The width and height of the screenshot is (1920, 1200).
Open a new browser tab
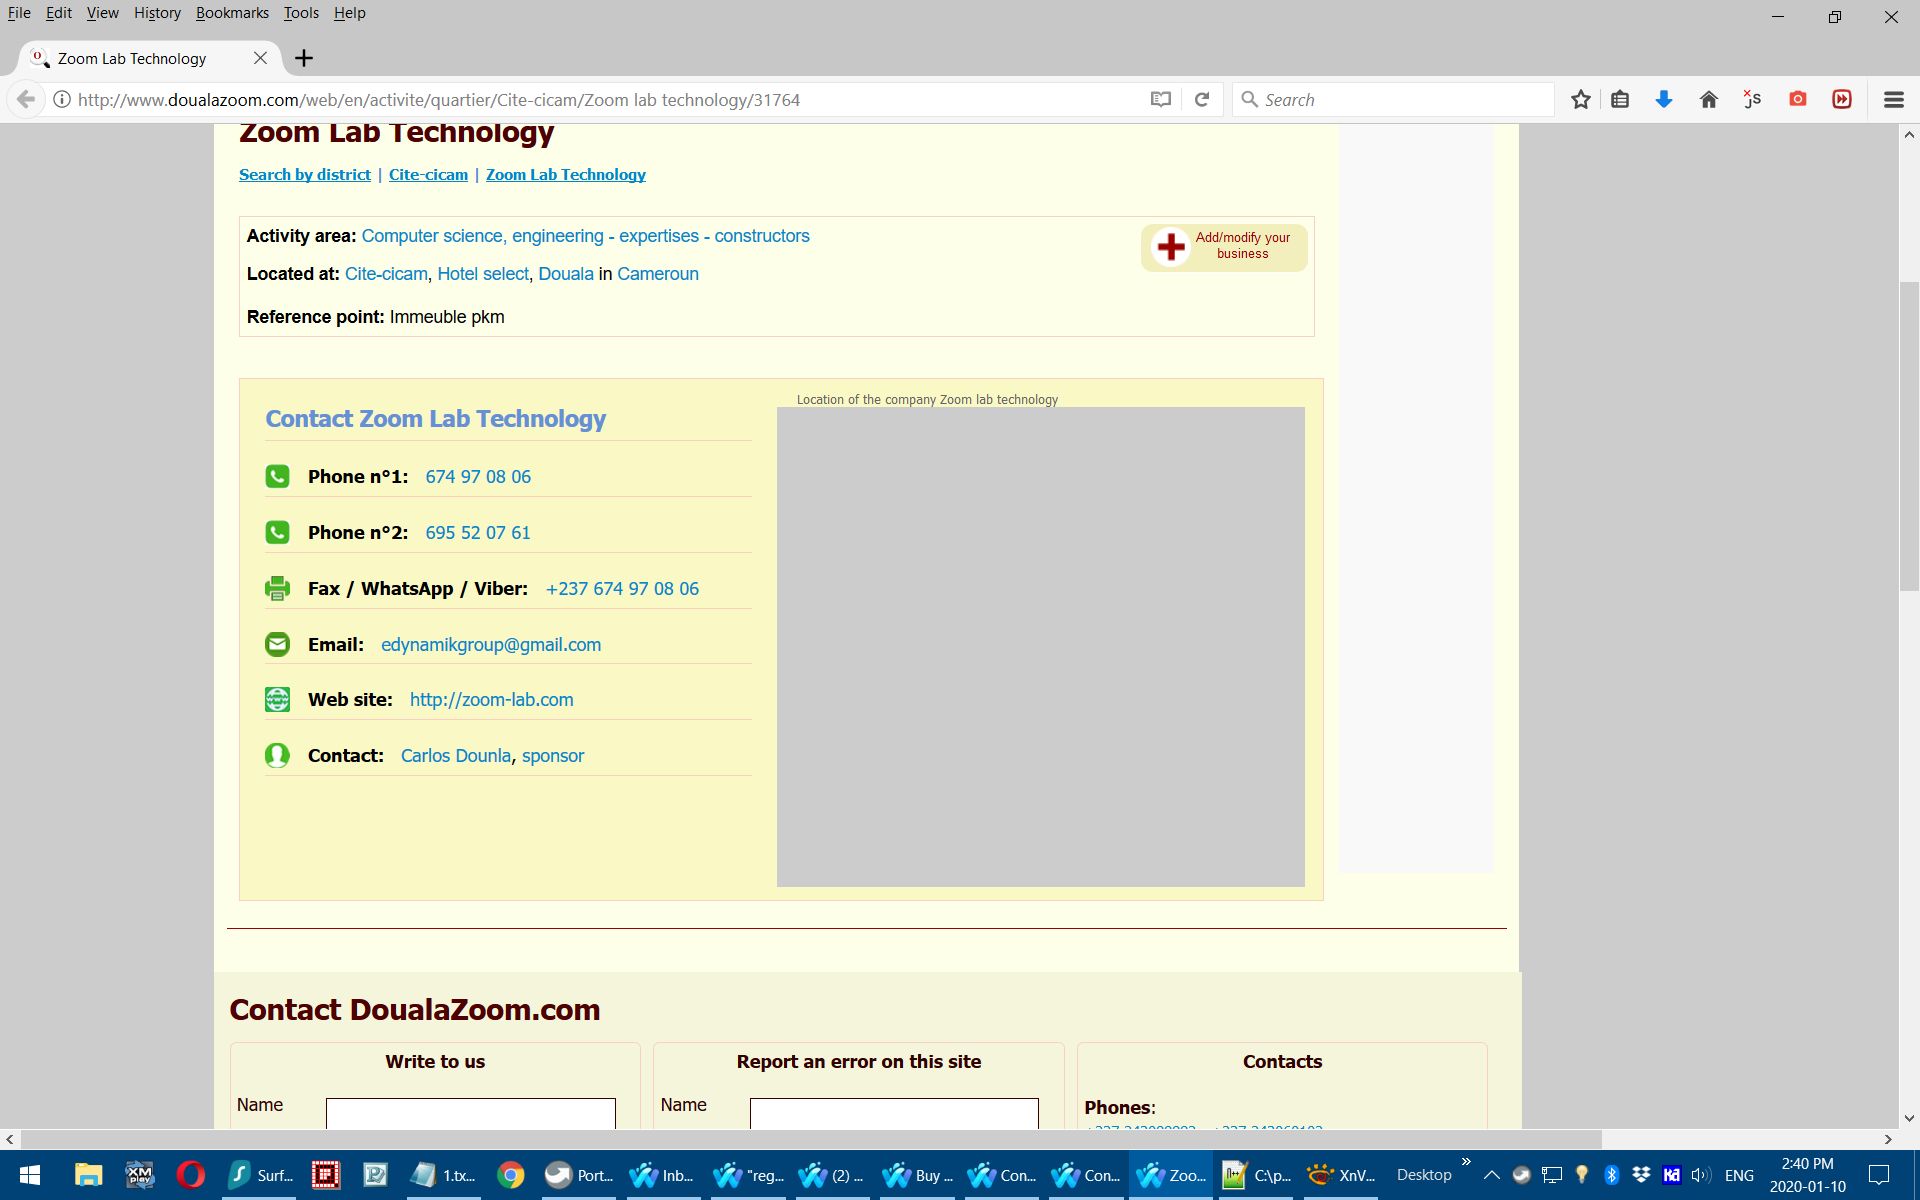click(x=304, y=58)
